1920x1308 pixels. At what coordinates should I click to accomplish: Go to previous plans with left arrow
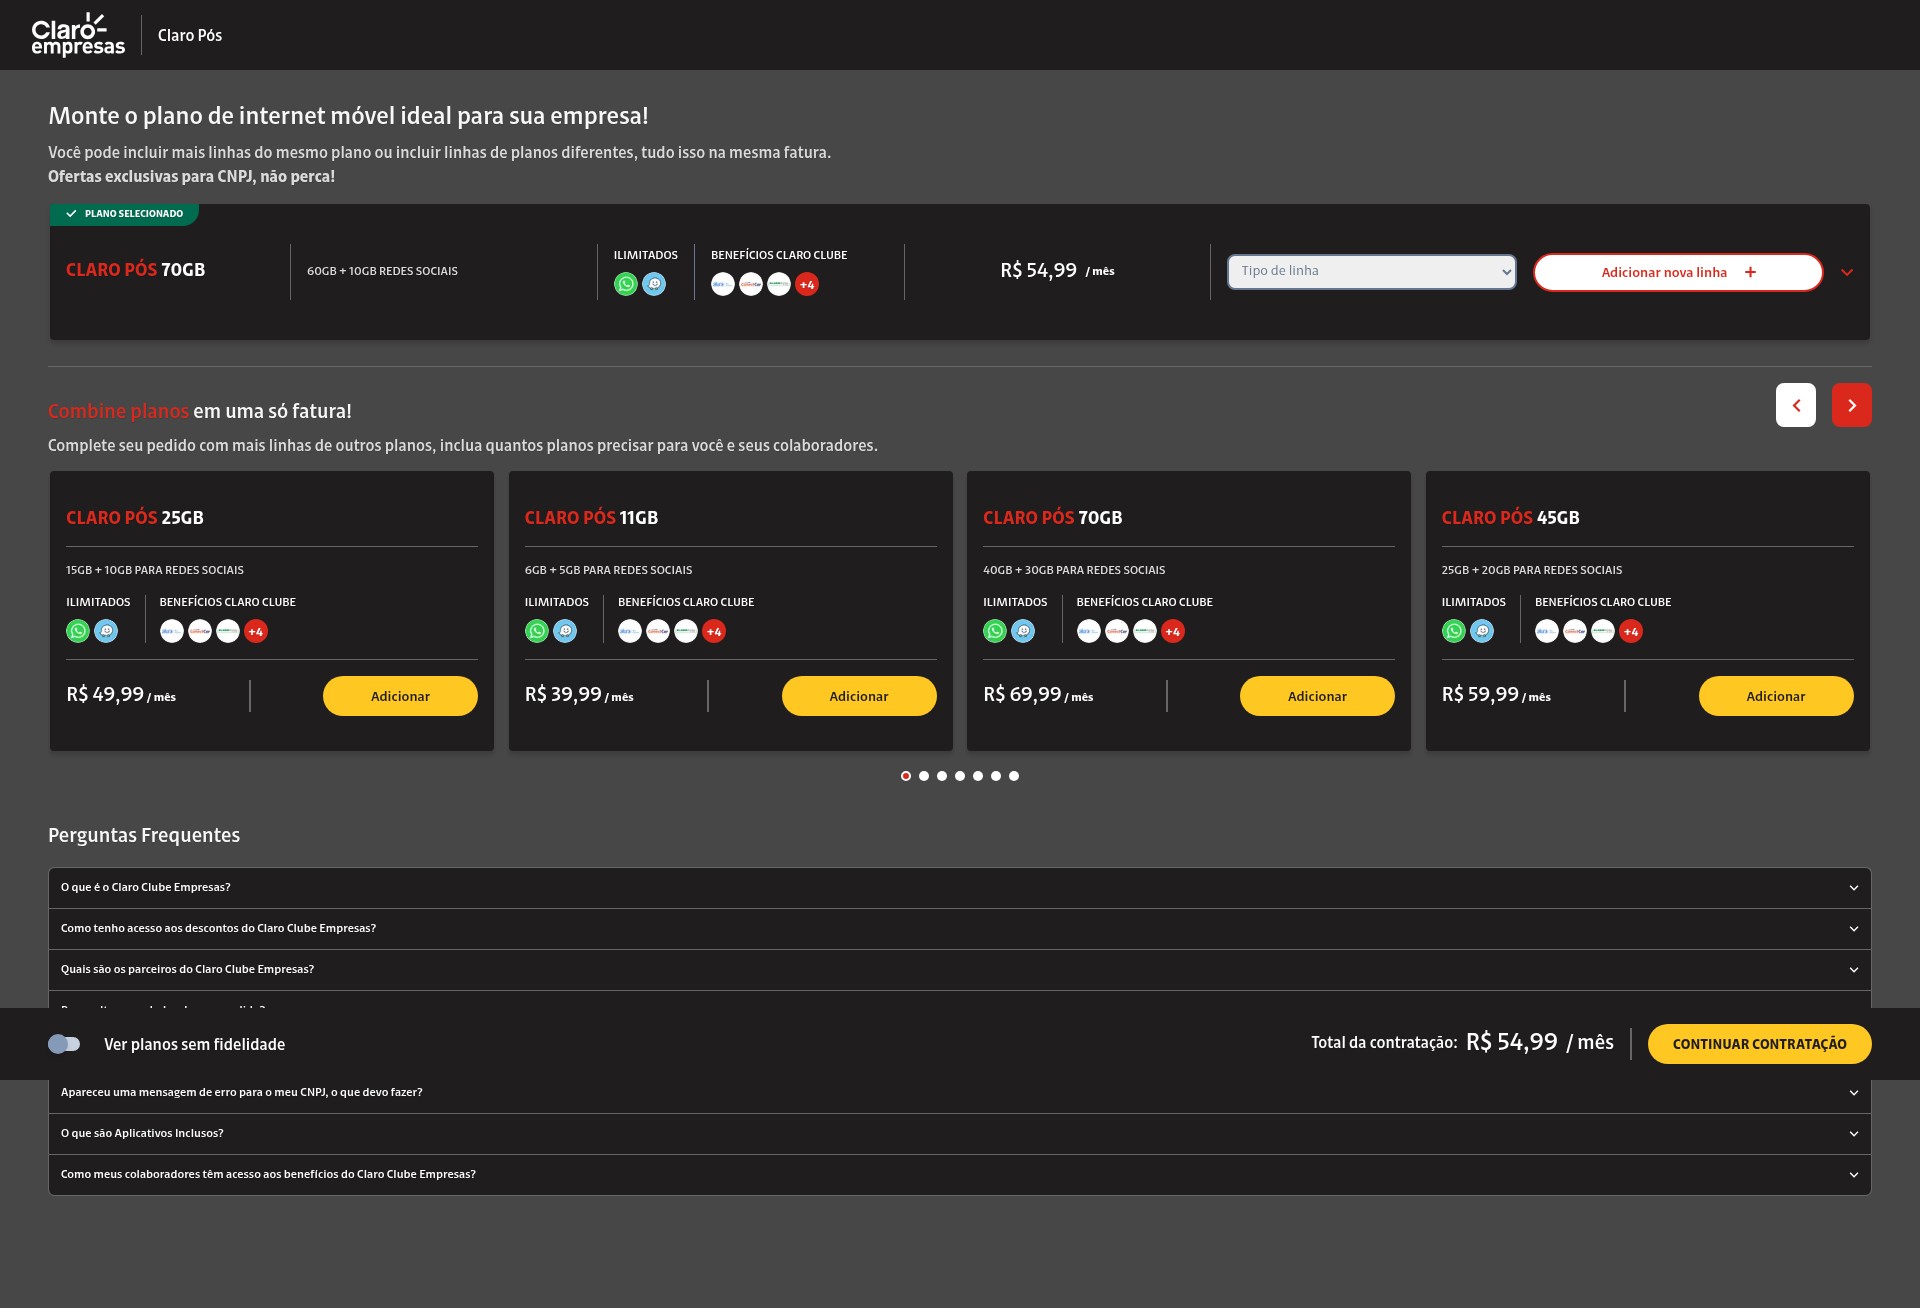tap(1796, 405)
